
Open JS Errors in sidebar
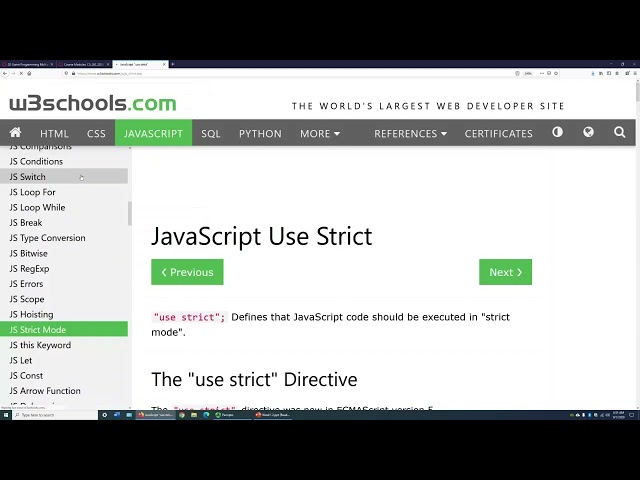tap(64, 284)
